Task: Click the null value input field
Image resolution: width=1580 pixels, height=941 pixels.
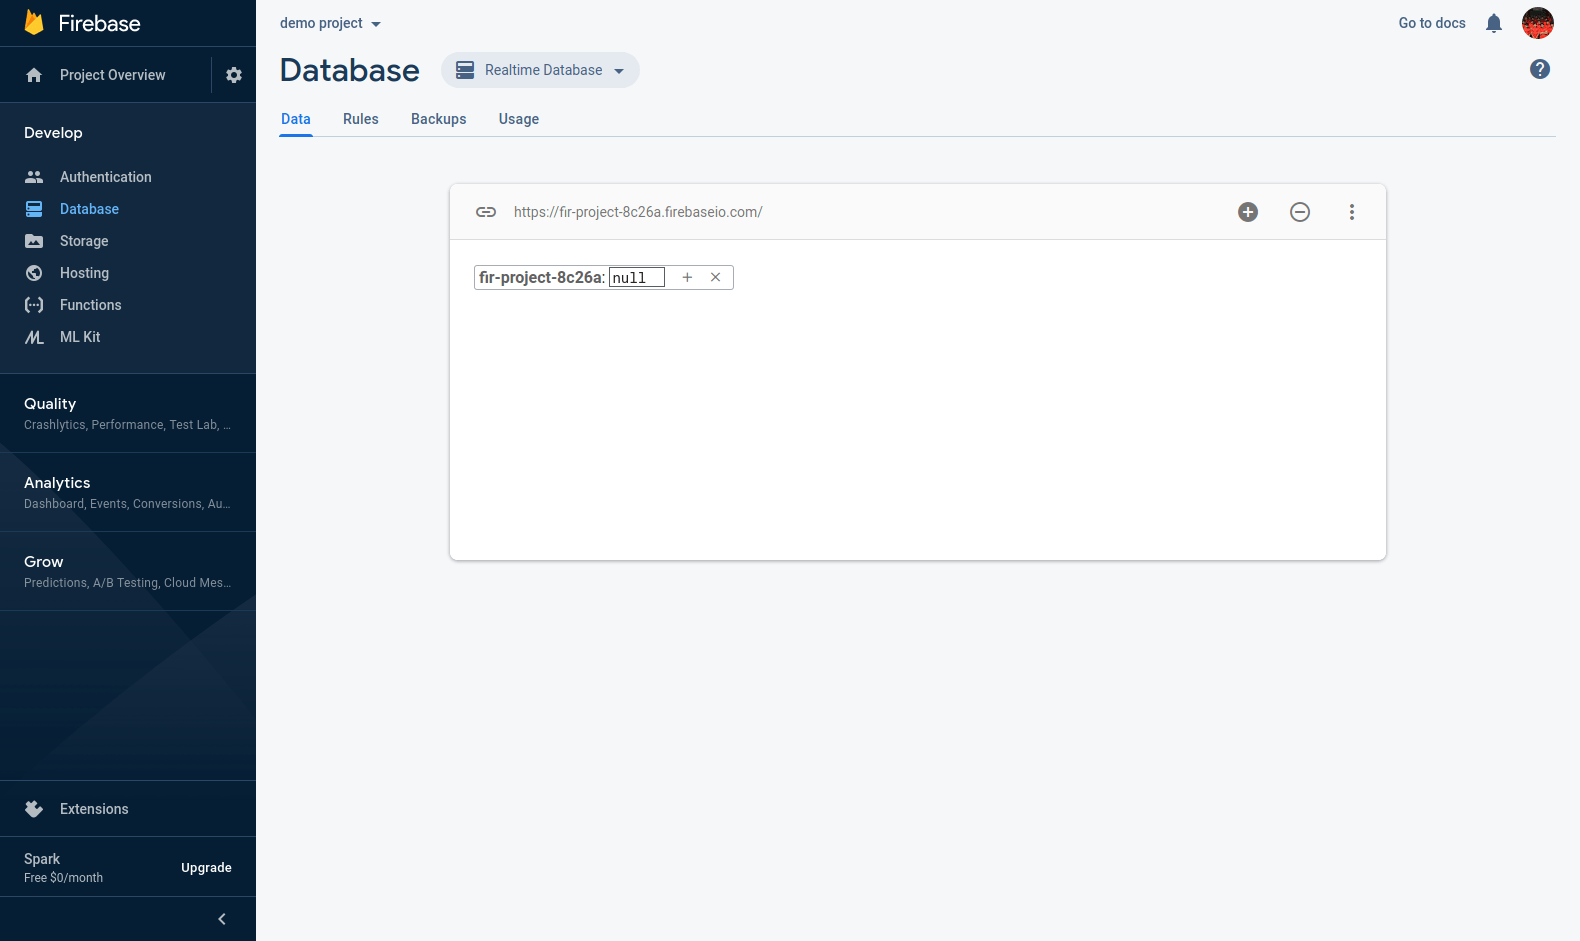Action: (637, 277)
